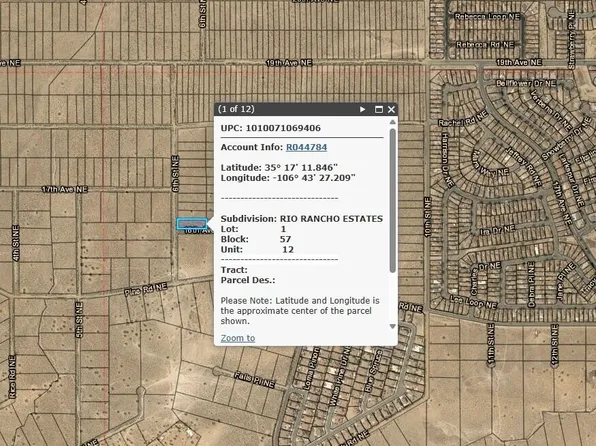Maximize the parcel info popup
This screenshot has width=596, height=446.
tap(379, 110)
